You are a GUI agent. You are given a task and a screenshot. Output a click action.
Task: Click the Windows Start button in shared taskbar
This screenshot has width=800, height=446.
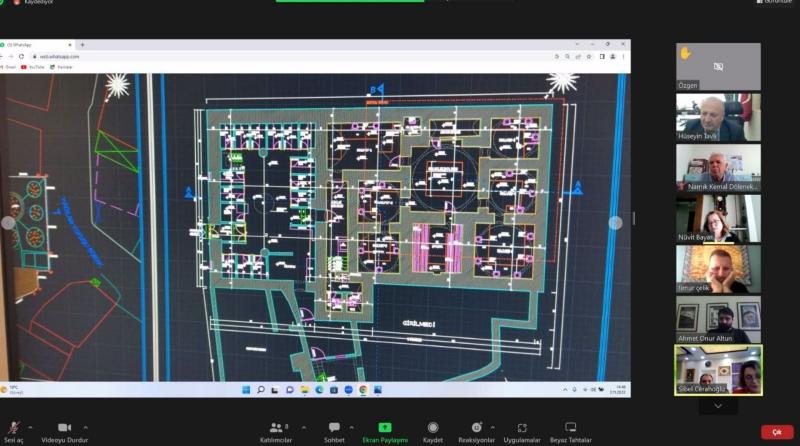(x=245, y=389)
